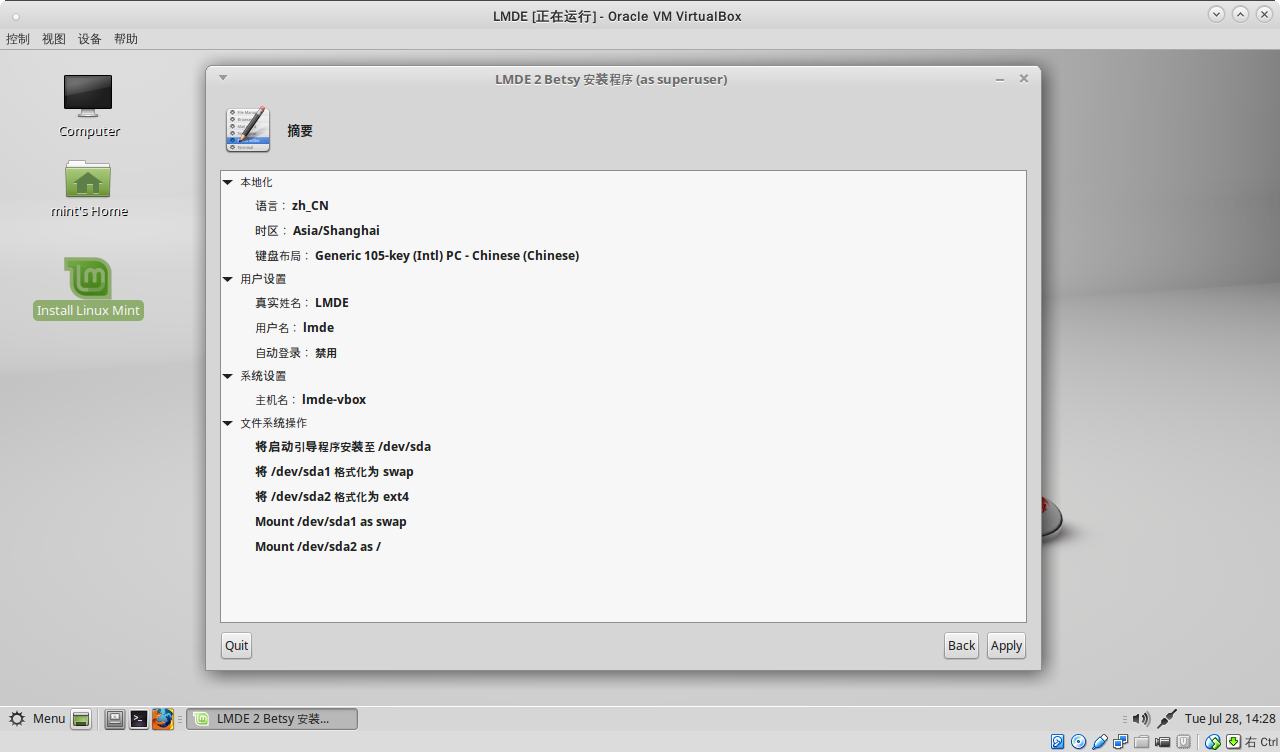Click the VirtualBox mouse integration status icon
Image resolution: width=1280 pixels, height=752 pixels.
[1213, 742]
